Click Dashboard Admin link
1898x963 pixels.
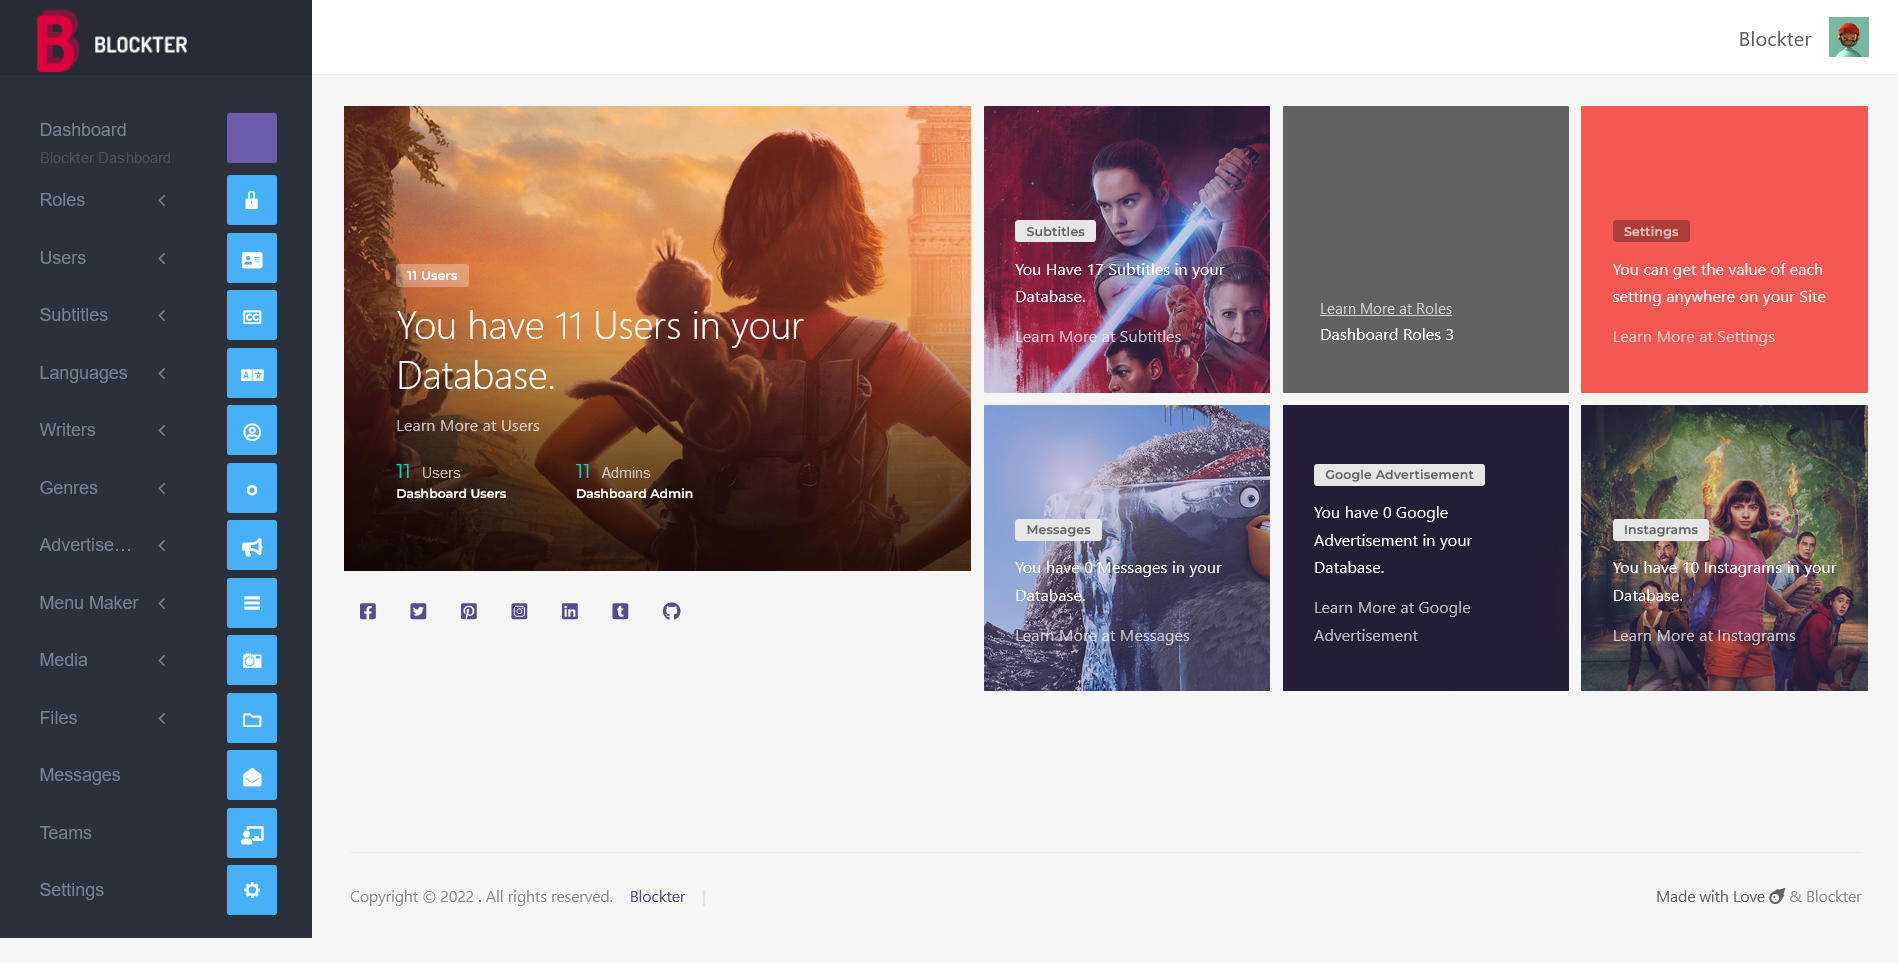click(x=635, y=494)
